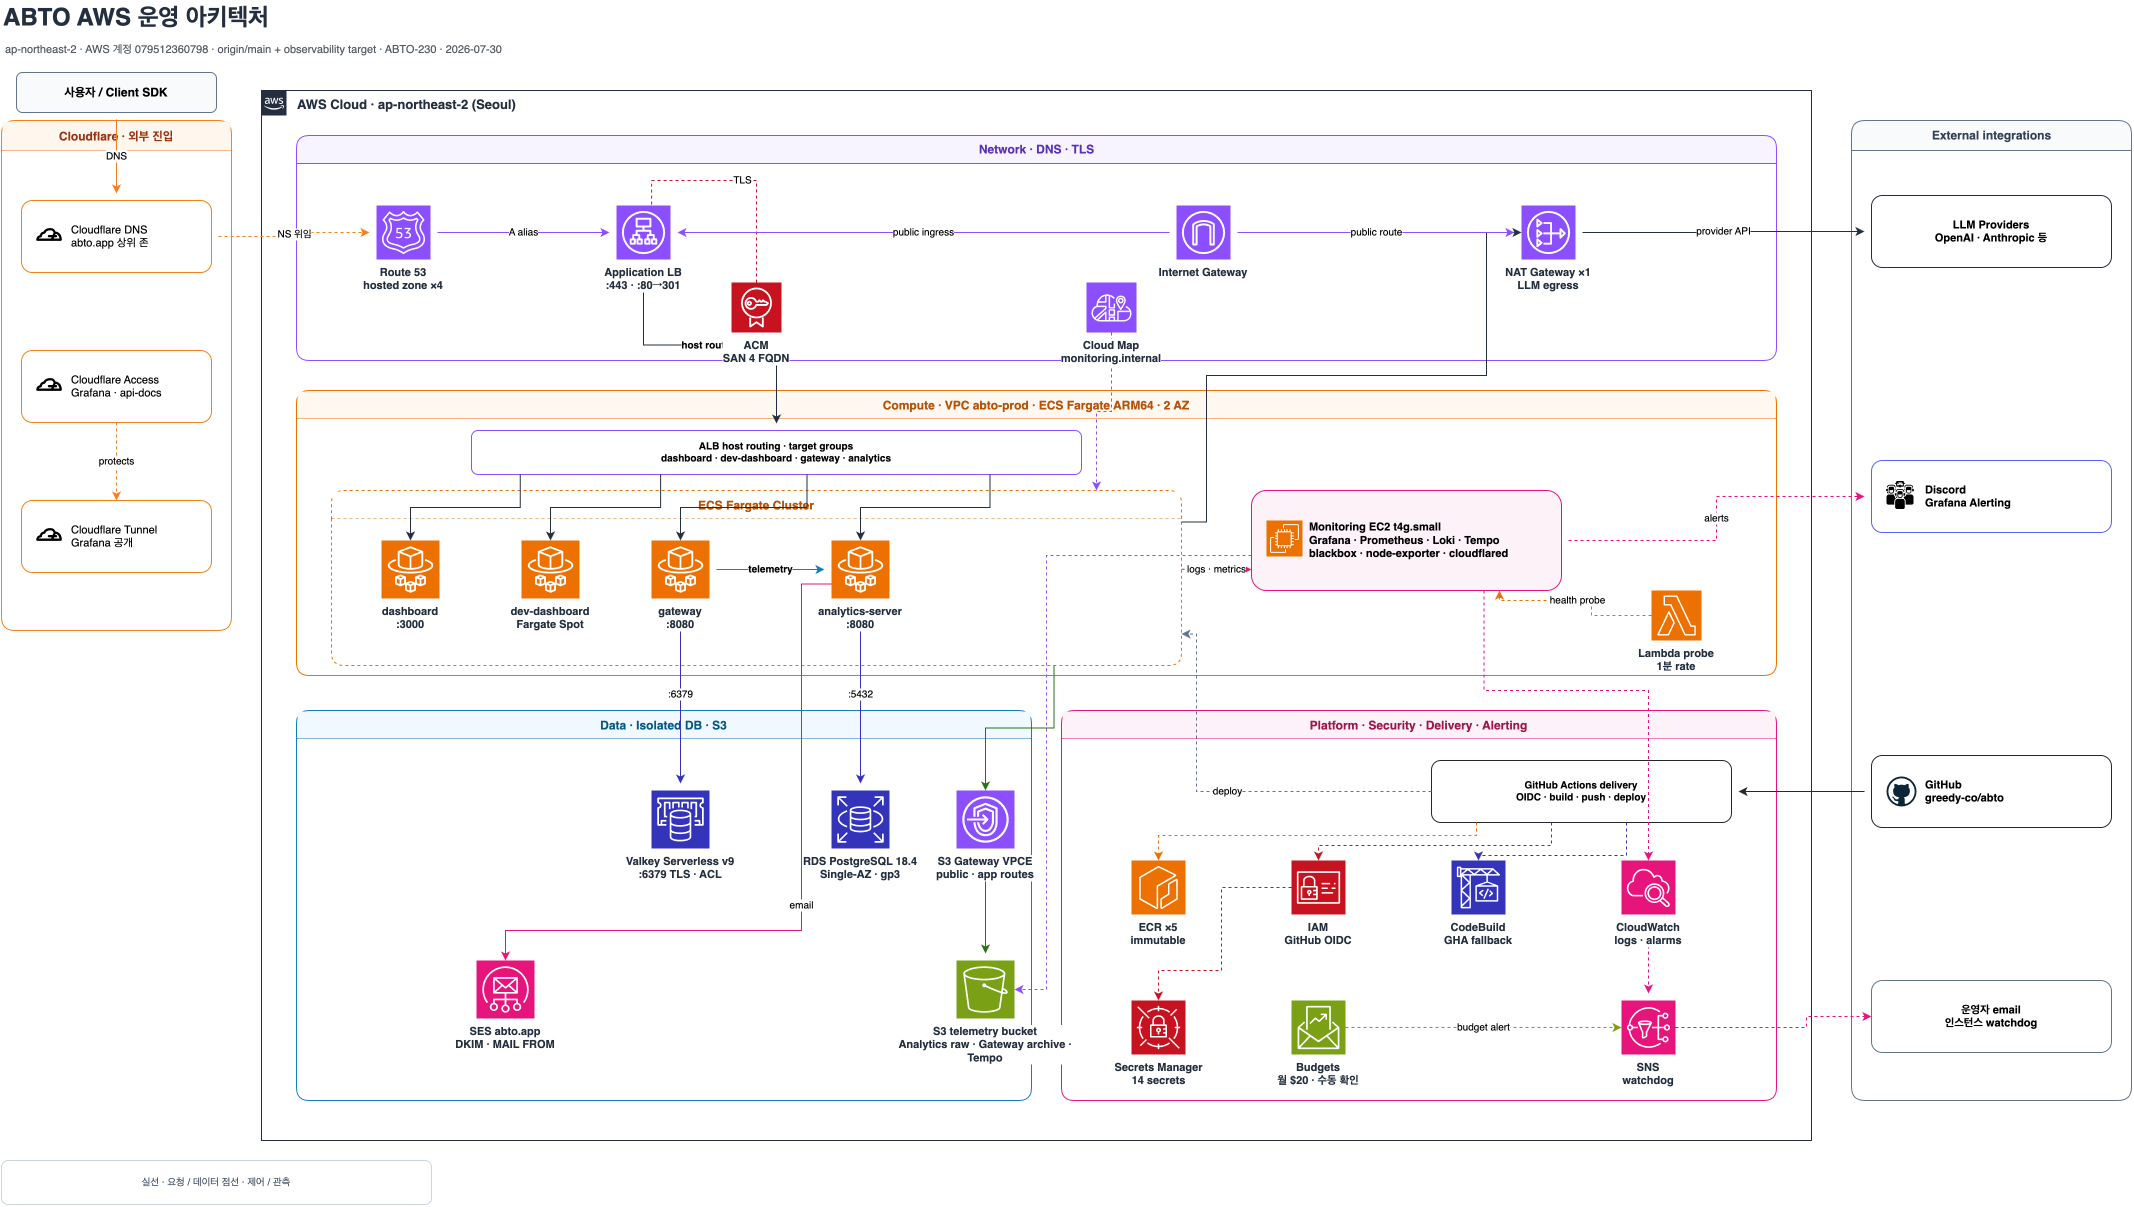Select the NAT Gateway icon
This screenshot has height=1207, width=2134.
click(1548, 233)
